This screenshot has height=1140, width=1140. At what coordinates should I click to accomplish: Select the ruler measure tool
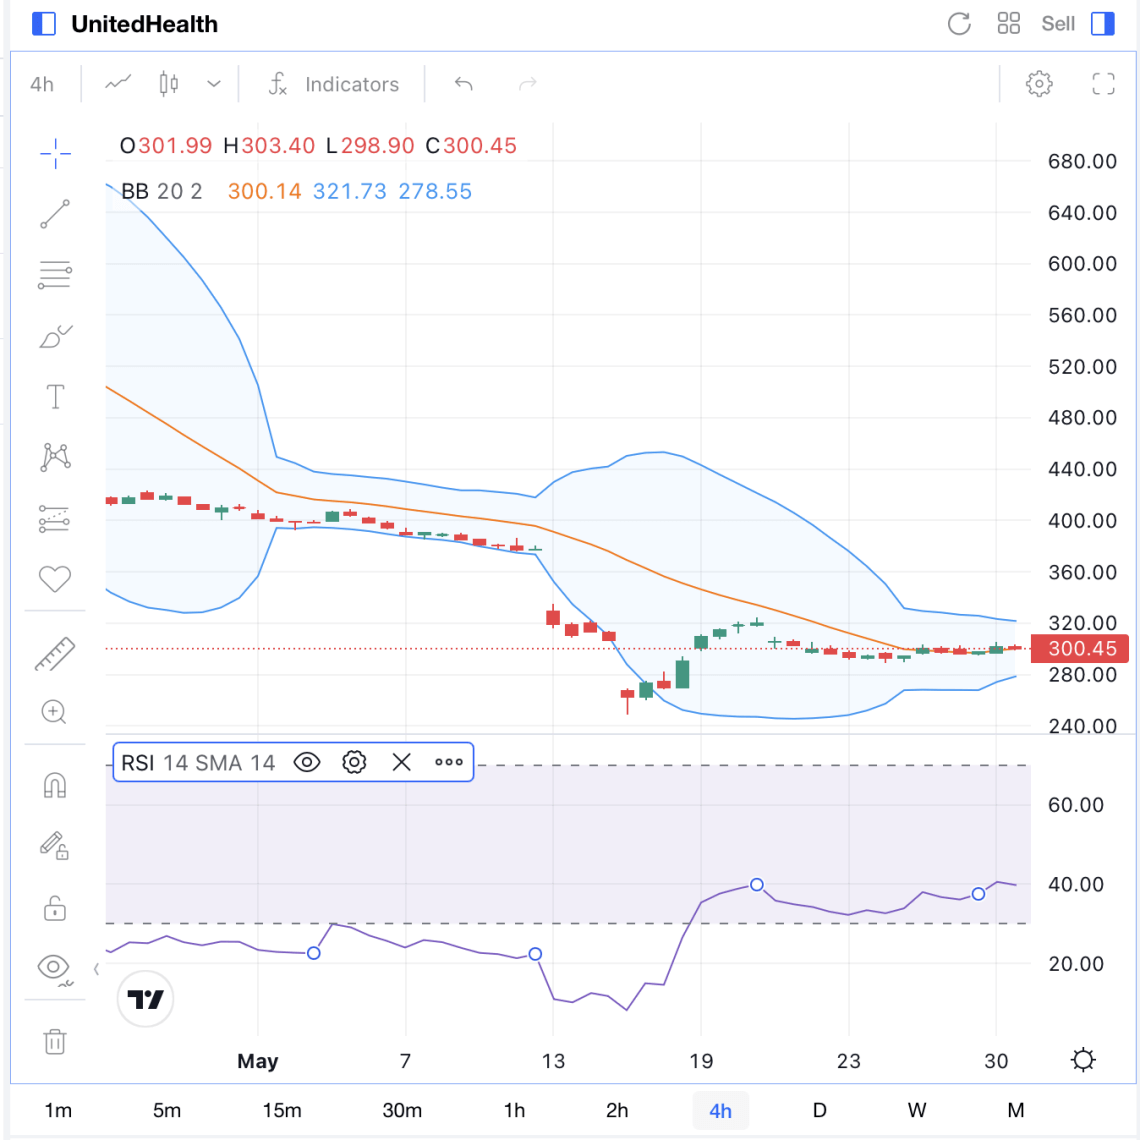(x=55, y=654)
